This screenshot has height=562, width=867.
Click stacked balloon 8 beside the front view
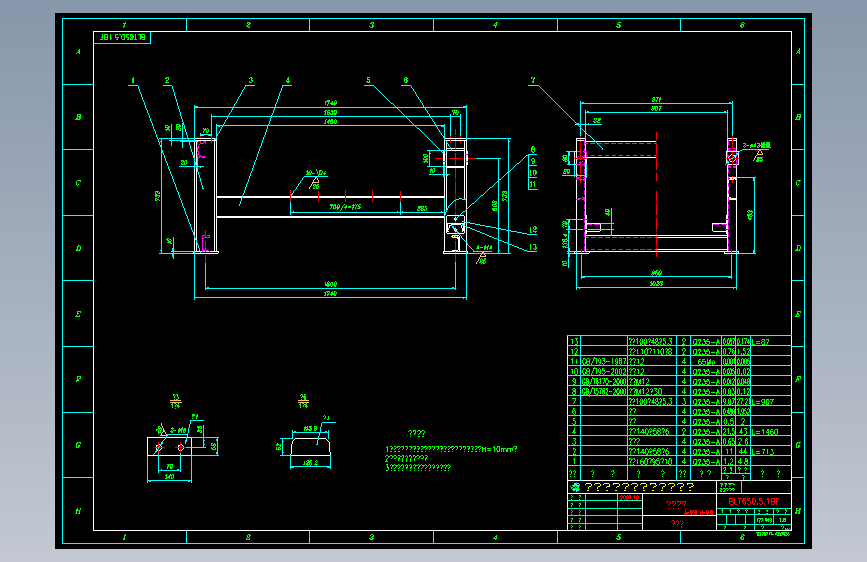tap(533, 150)
